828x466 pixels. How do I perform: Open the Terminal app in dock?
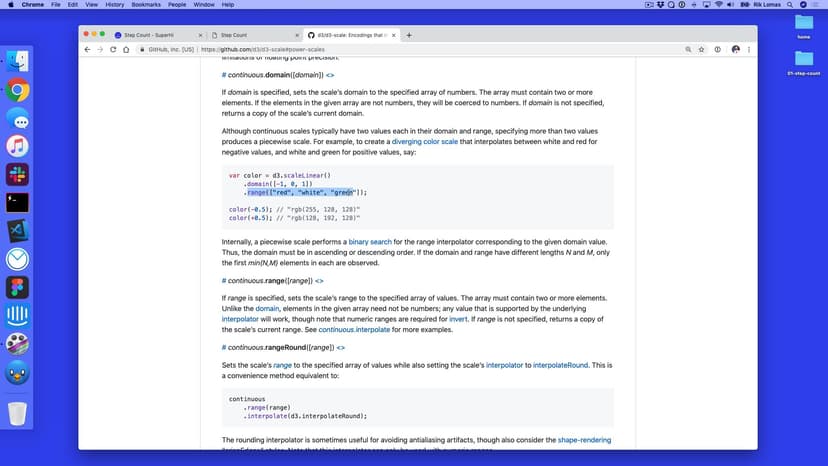(17, 202)
